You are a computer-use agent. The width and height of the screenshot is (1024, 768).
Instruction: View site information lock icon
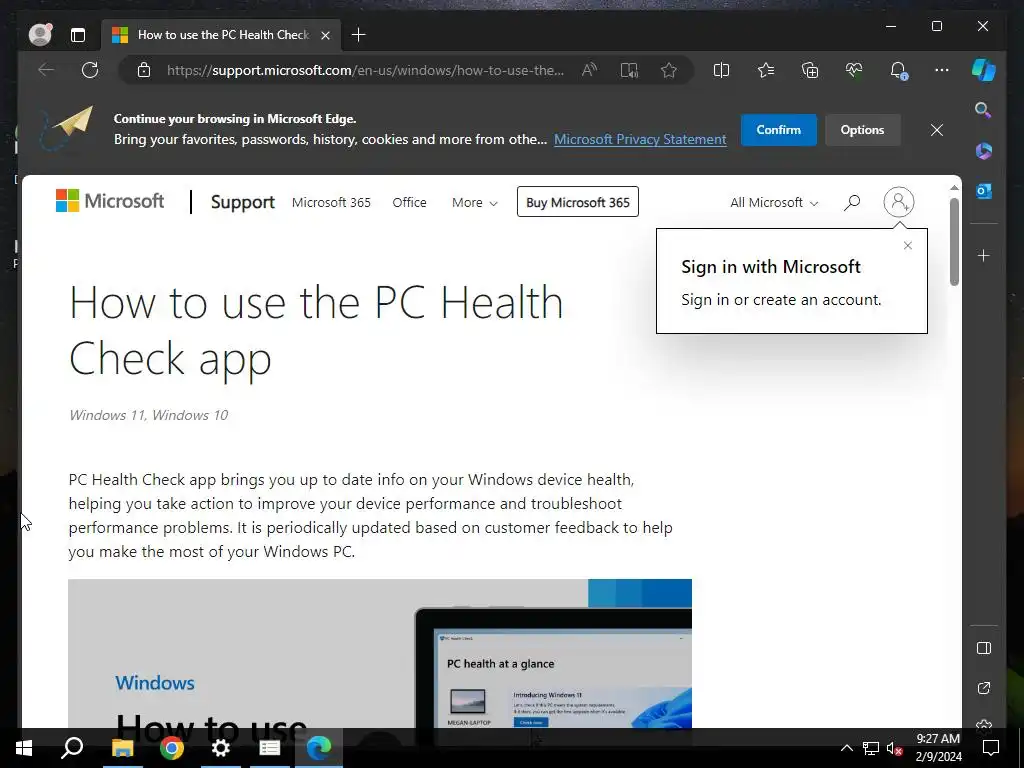144,70
